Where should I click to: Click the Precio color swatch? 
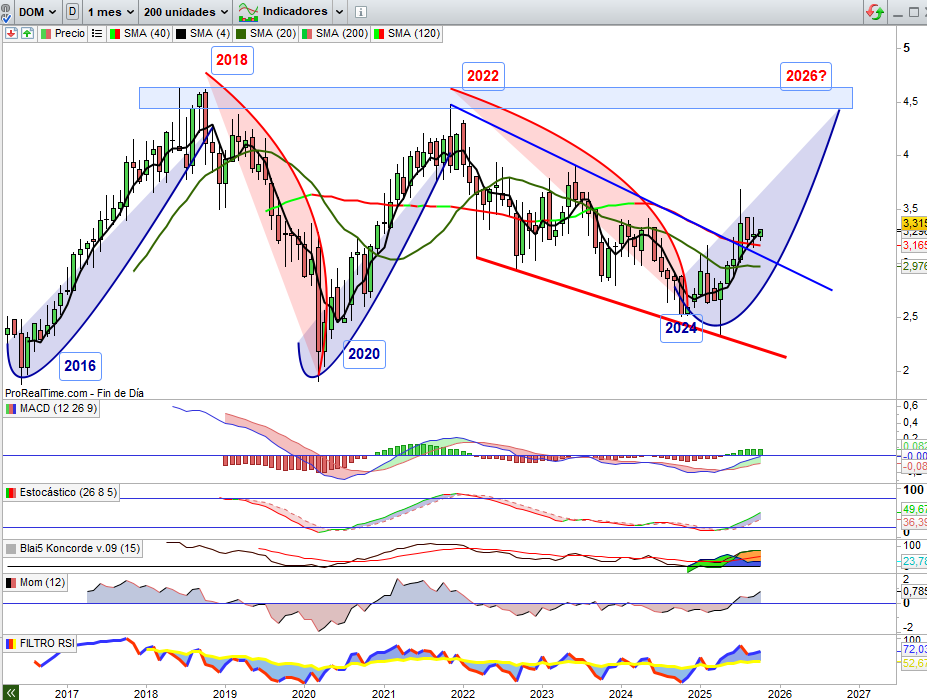coord(46,33)
